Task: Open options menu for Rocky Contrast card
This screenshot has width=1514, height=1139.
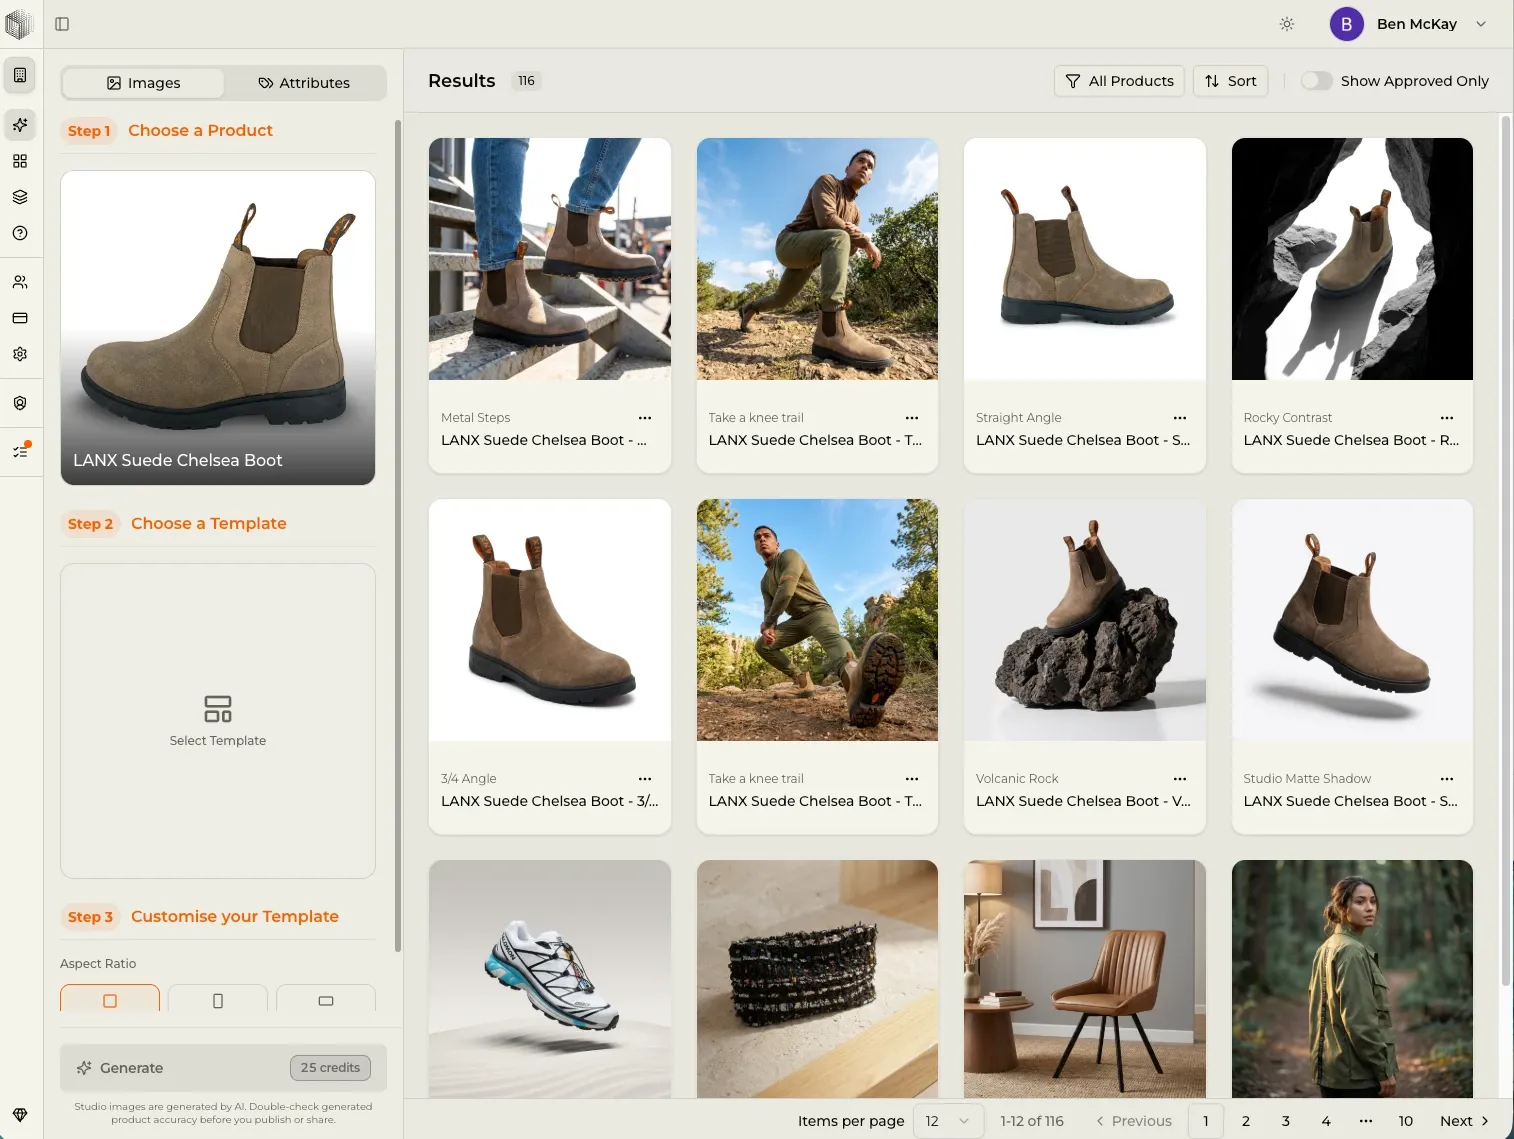Action: click(1447, 418)
